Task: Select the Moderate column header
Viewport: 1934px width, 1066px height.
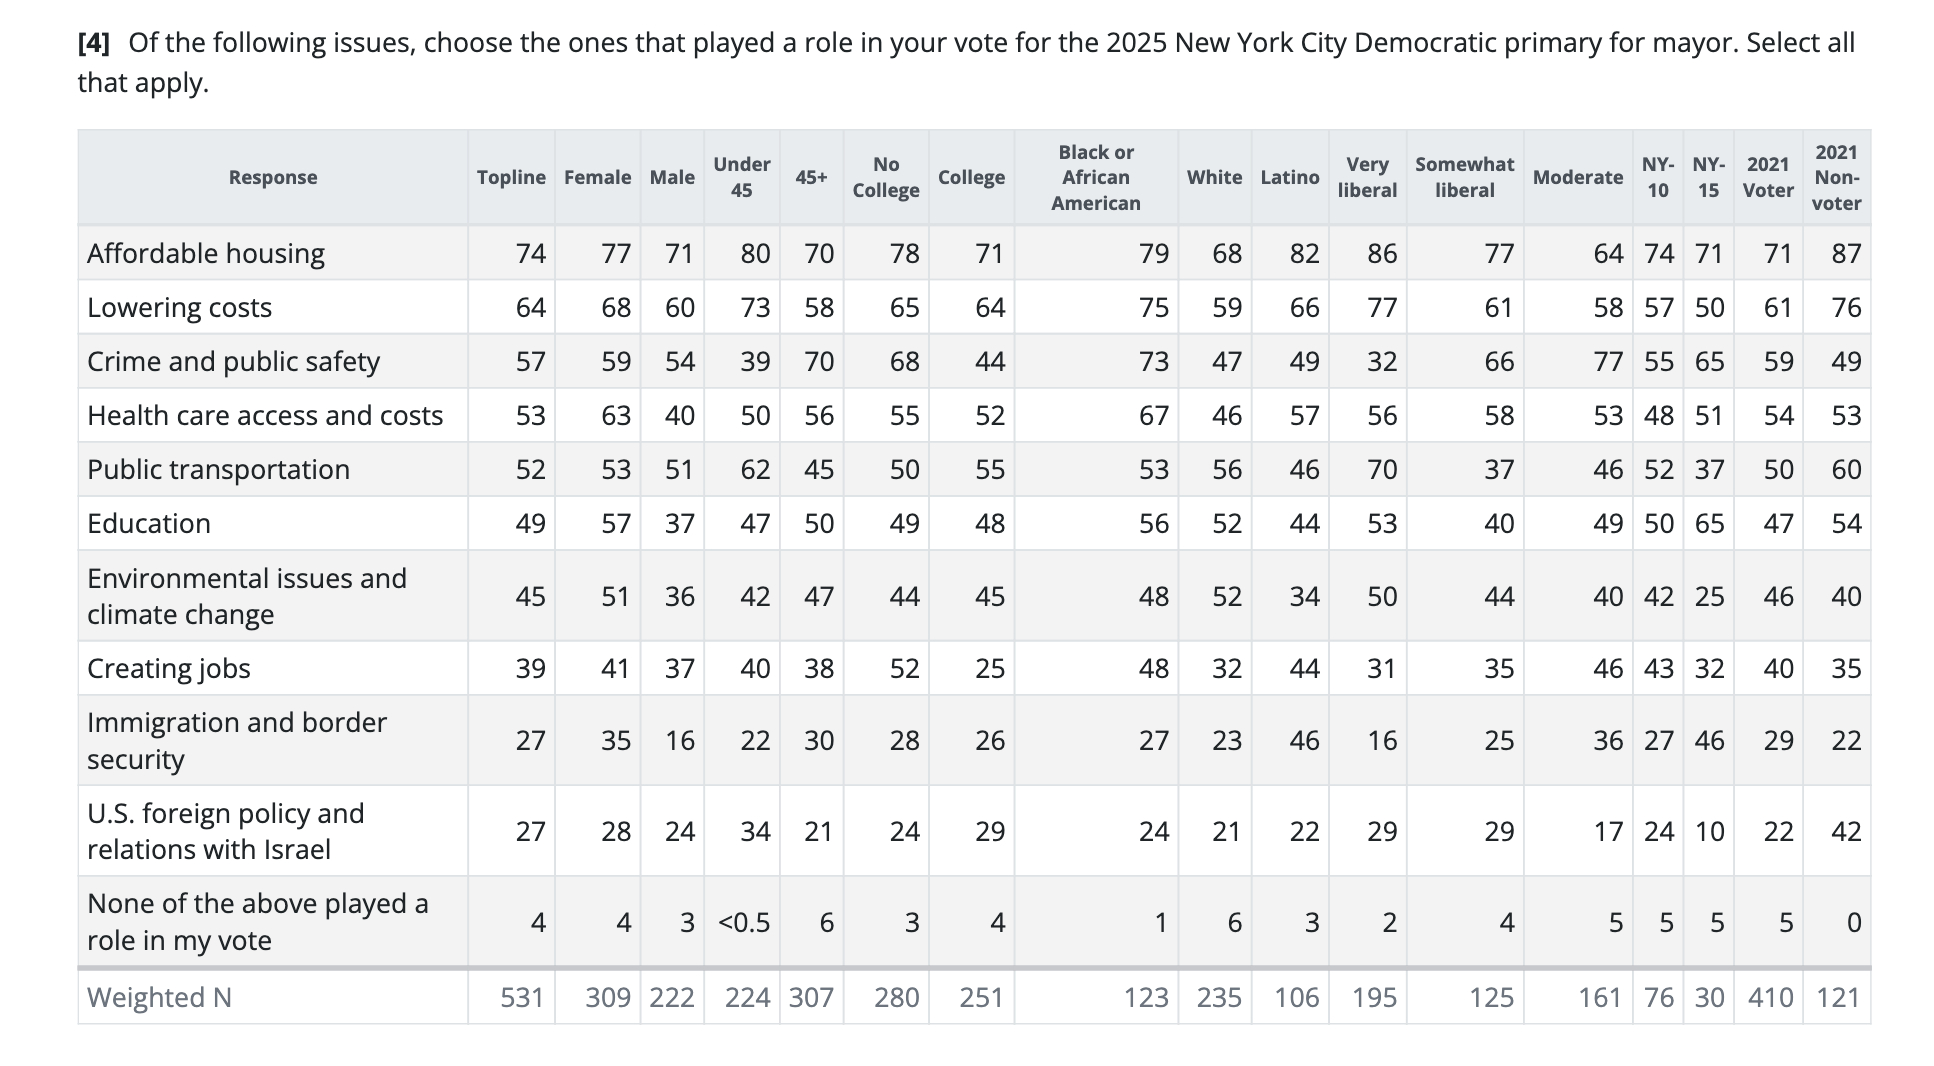Action: tap(1577, 177)
